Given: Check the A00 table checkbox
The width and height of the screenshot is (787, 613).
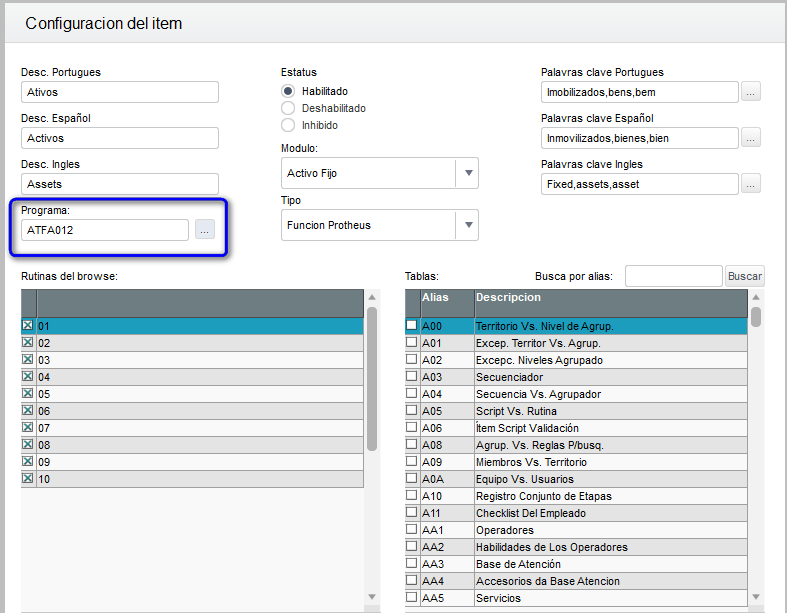Looking at the screenshot, I should click(412, 325).
